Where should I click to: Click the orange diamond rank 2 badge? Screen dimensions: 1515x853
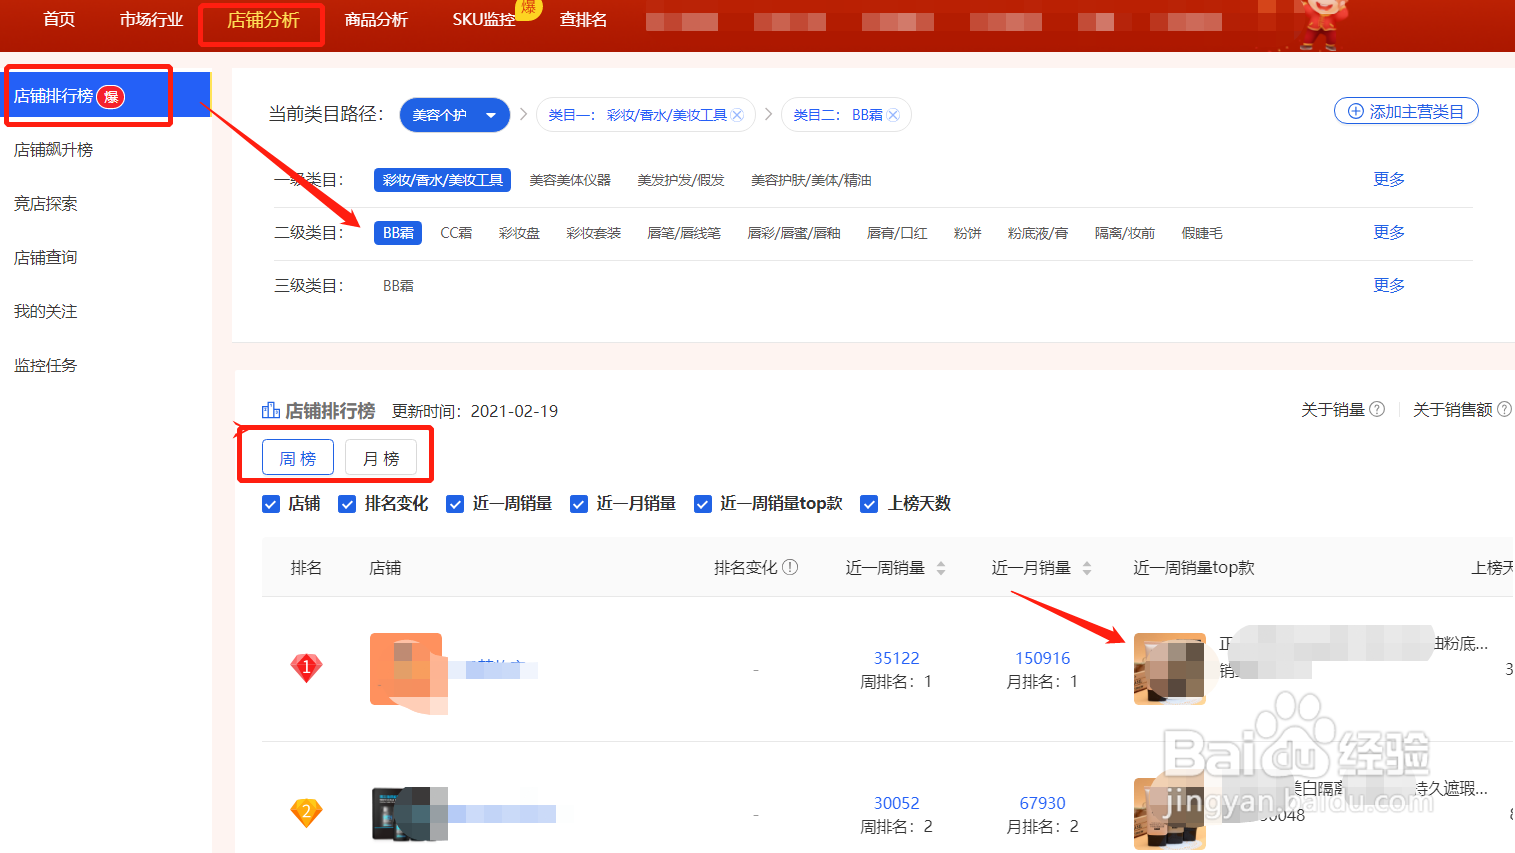point(306,812)
